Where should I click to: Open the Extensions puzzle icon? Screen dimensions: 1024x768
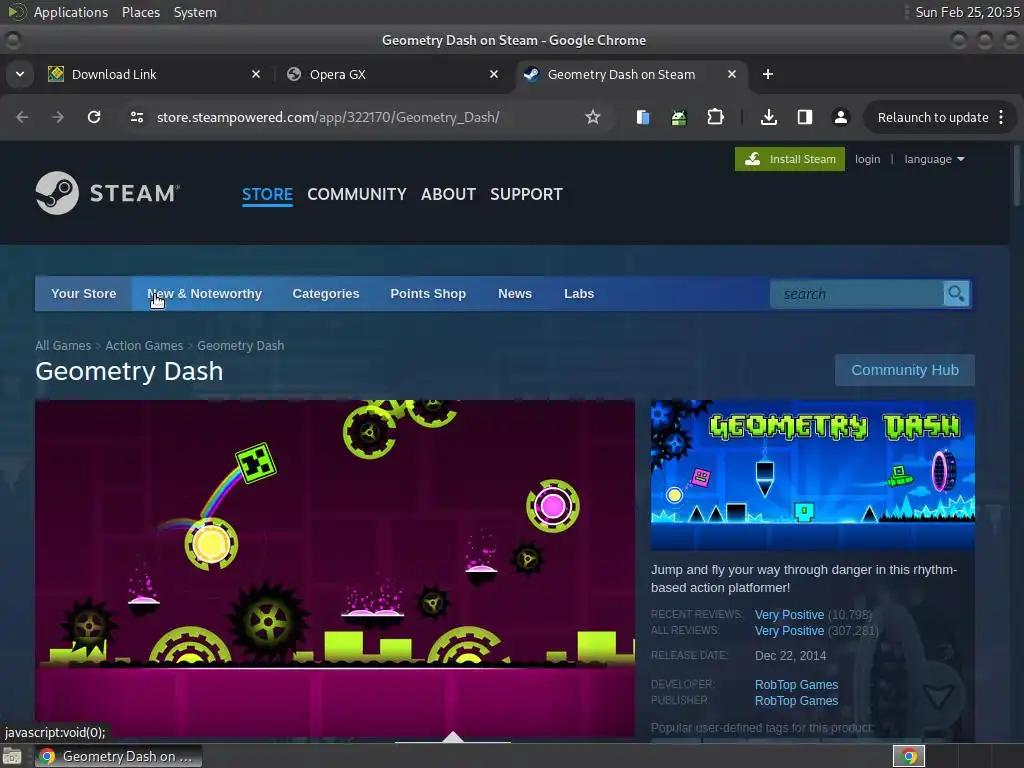pos(716,117)
